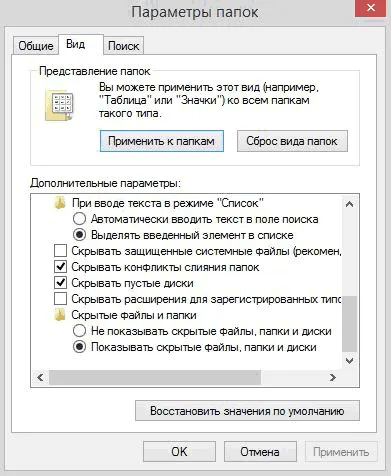Open the Поиск tab
This screenshot has width=391, height=476.
point(123,46)
